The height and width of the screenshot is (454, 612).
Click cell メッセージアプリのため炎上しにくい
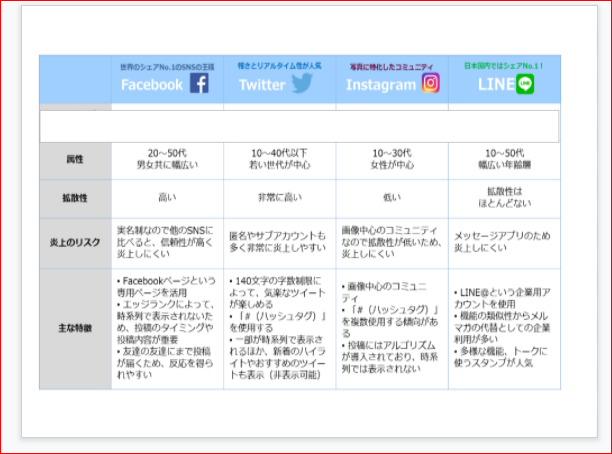pyautogui.click(x=505, y=243)
